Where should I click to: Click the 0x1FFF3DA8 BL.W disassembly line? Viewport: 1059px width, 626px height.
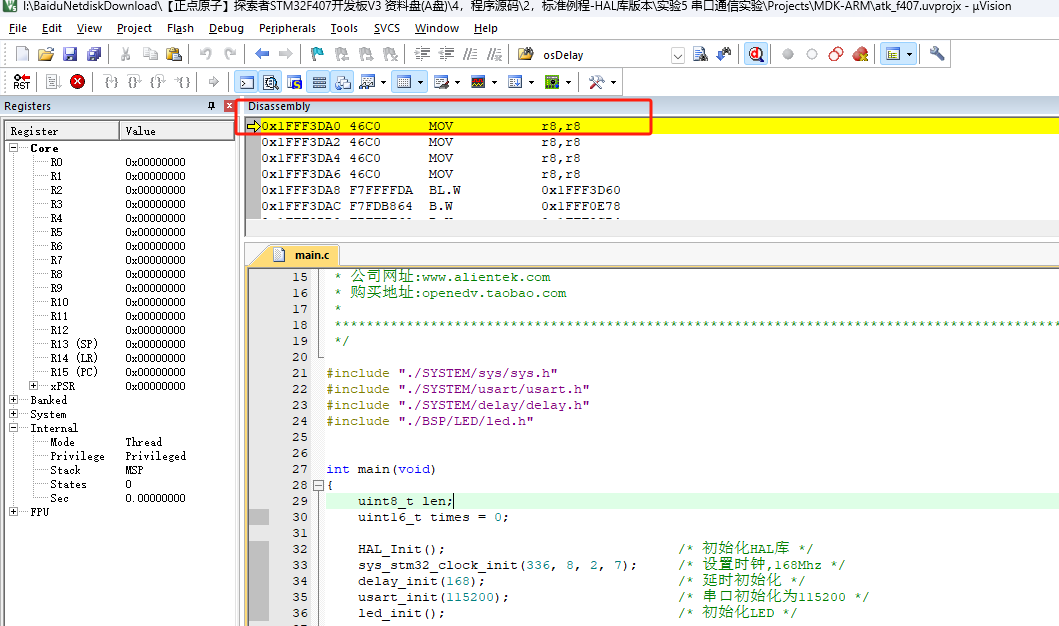(441, 190)
